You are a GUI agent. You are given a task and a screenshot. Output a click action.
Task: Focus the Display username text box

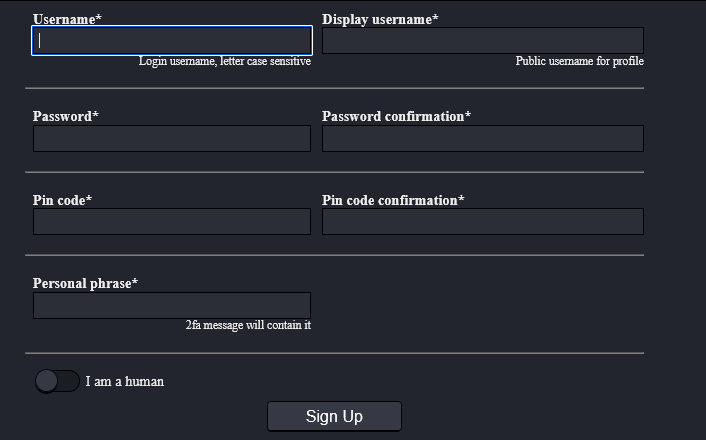(482, 41)
